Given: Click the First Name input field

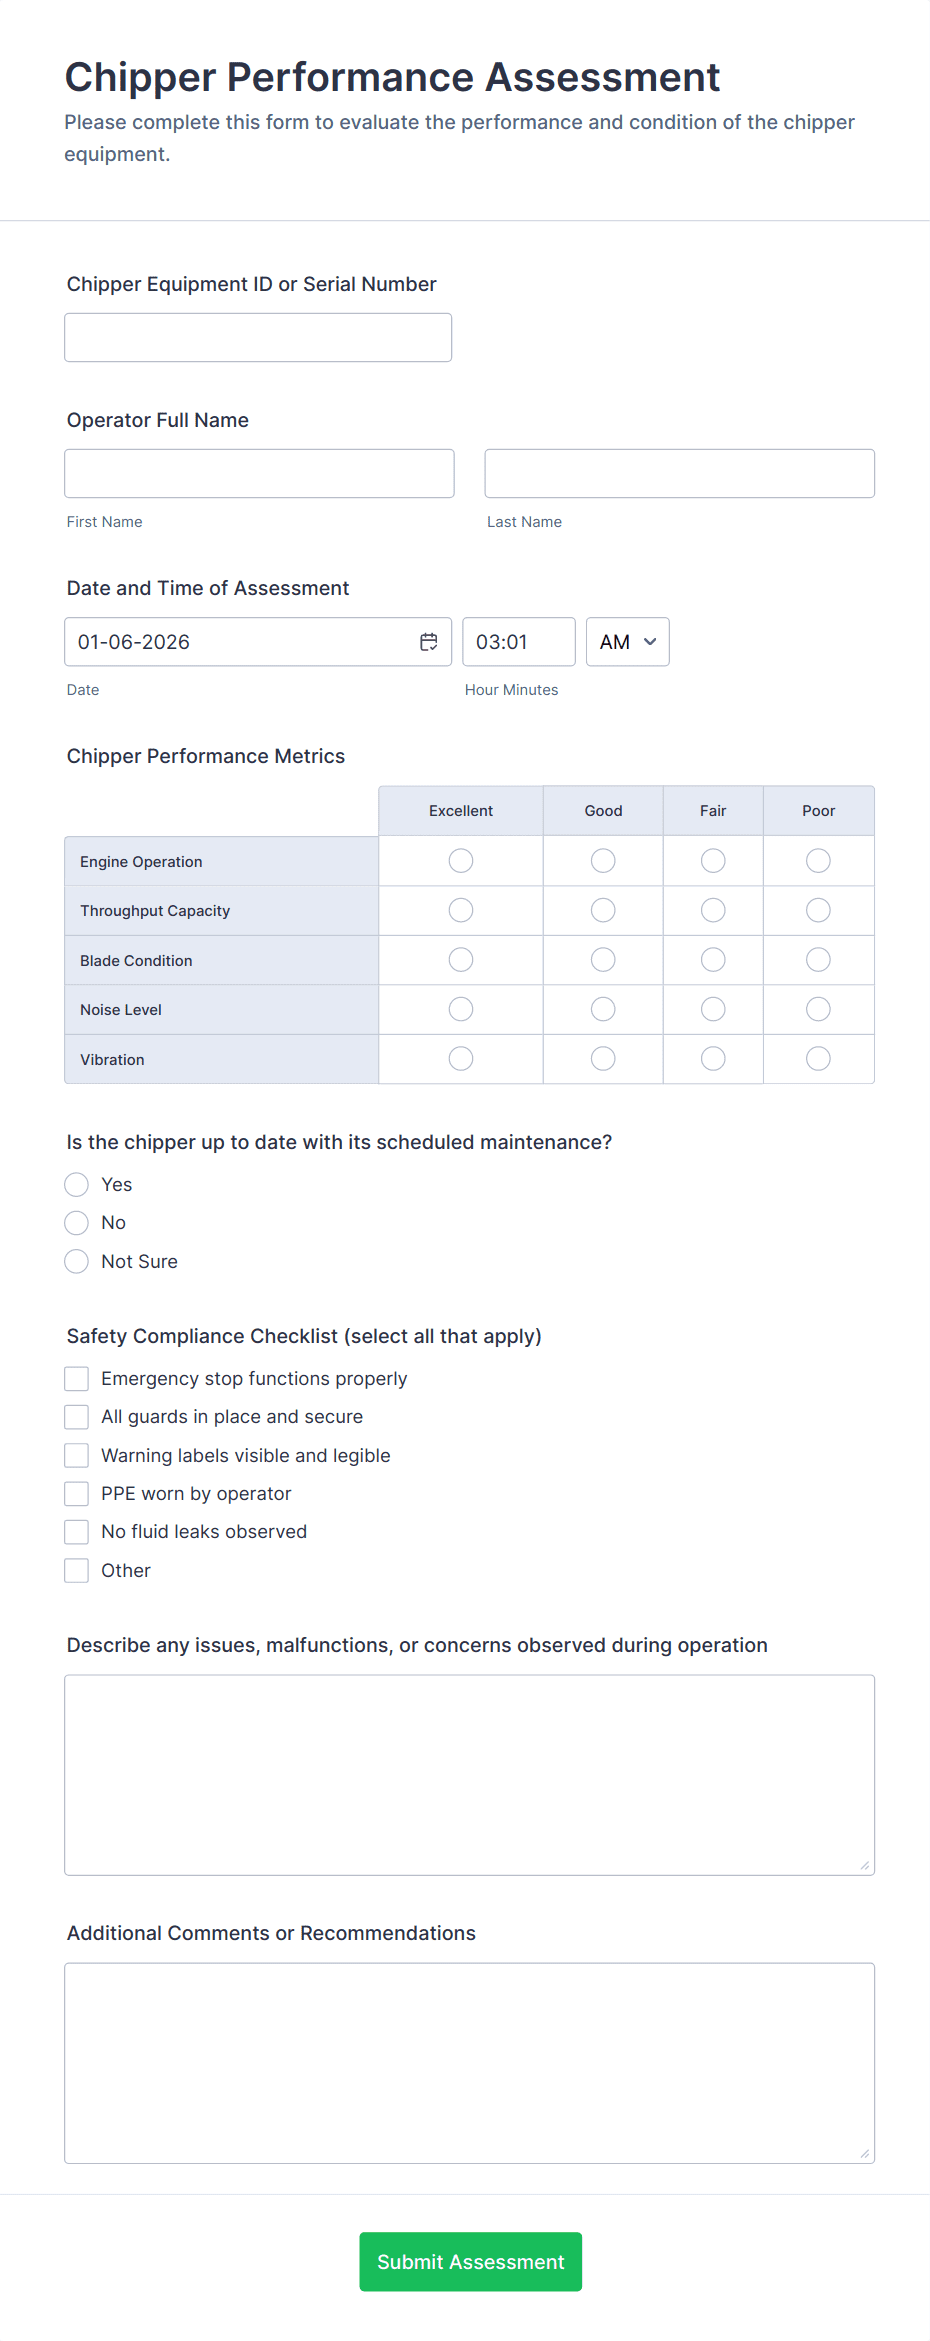Looking at the screenshot, I should (x=259, y=474).
